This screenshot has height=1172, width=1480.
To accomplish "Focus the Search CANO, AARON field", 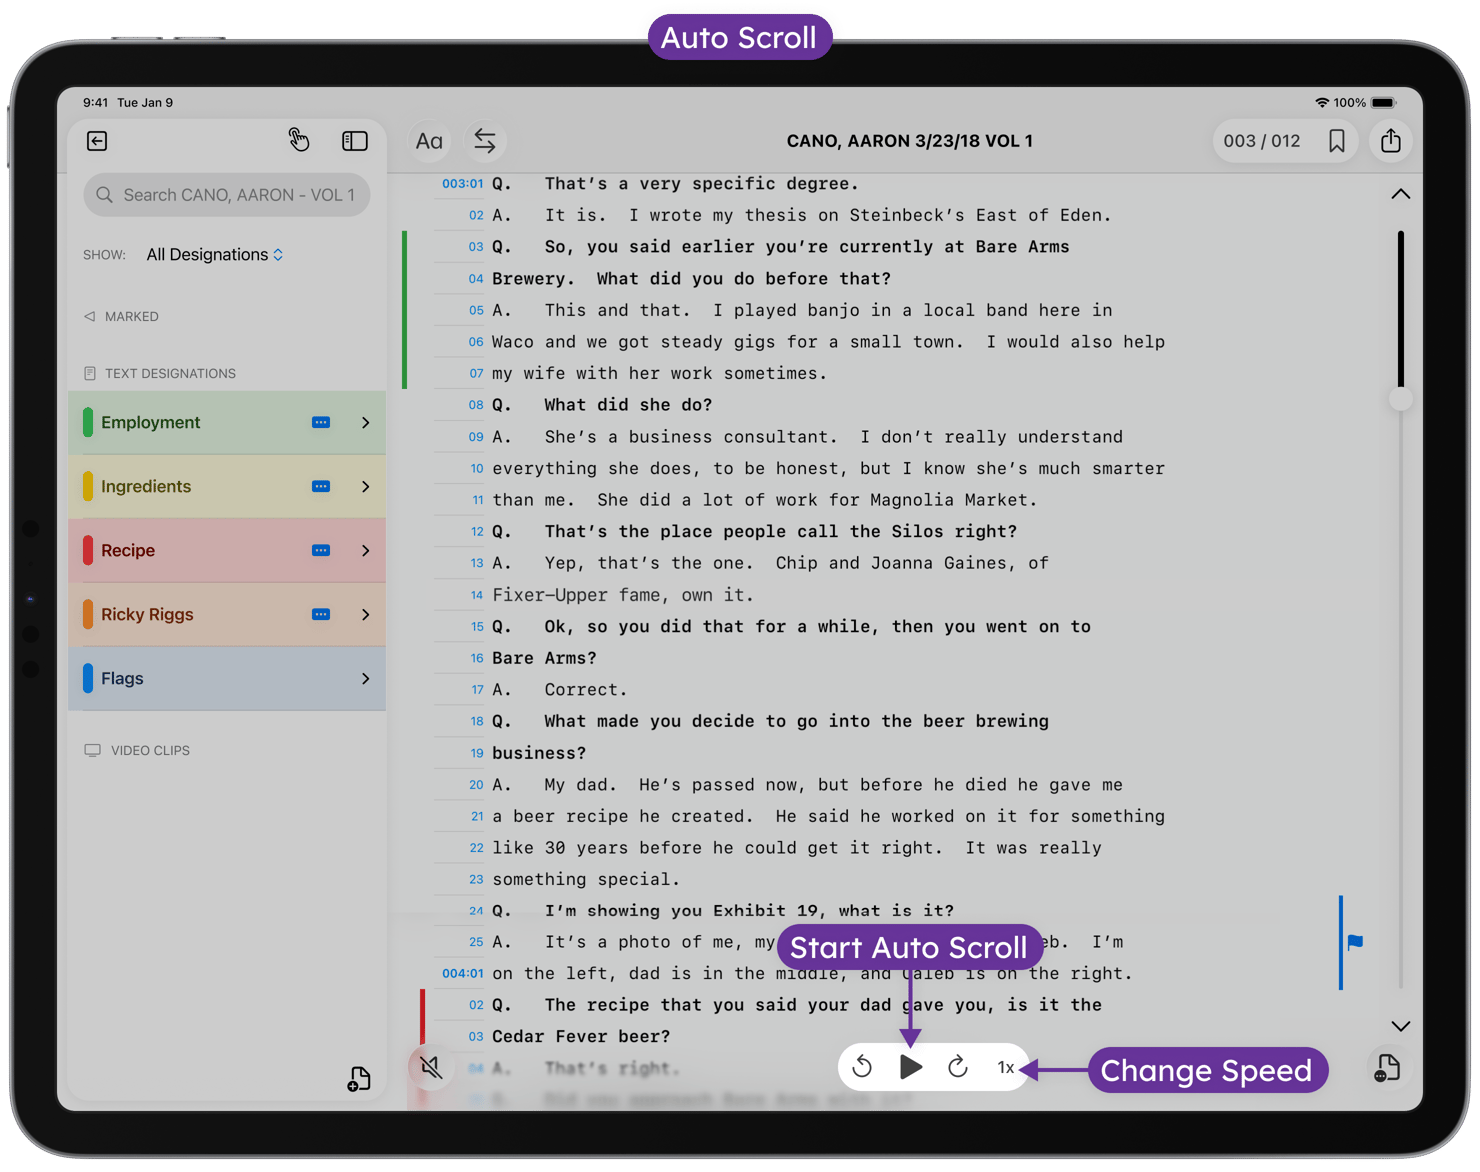I will 227,195.
